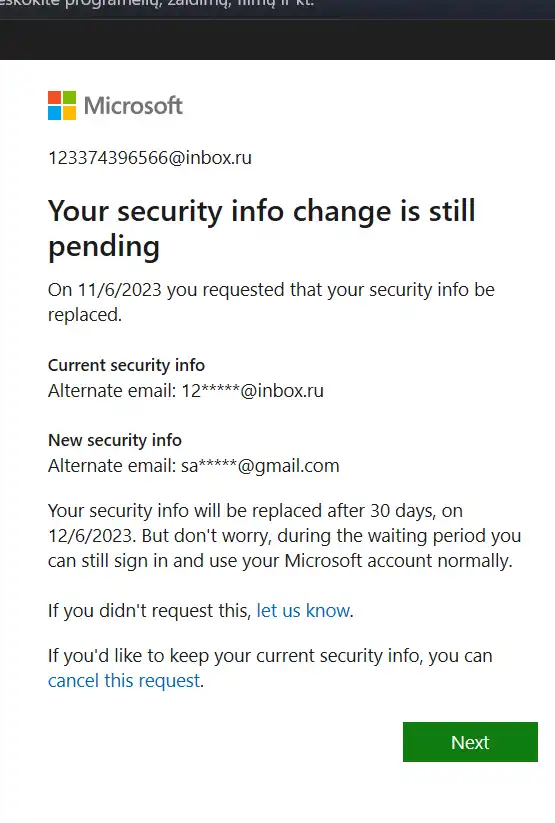This screenshot has width=555, height=823.
Task: Follow the 'cancel this request' link
Action: pos(124,680)
